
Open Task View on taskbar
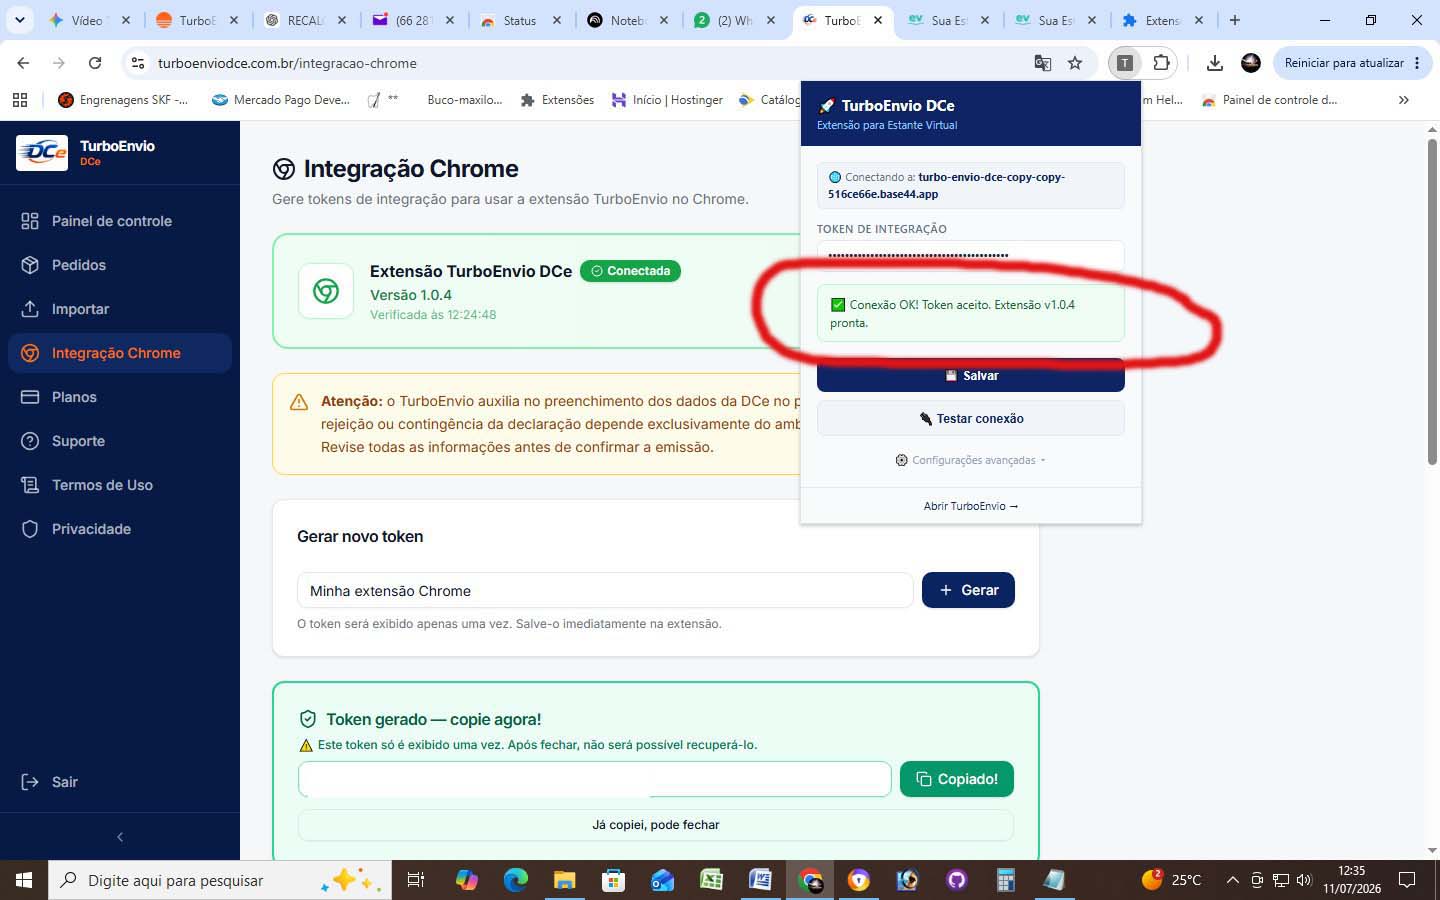(x=415, y=880)
